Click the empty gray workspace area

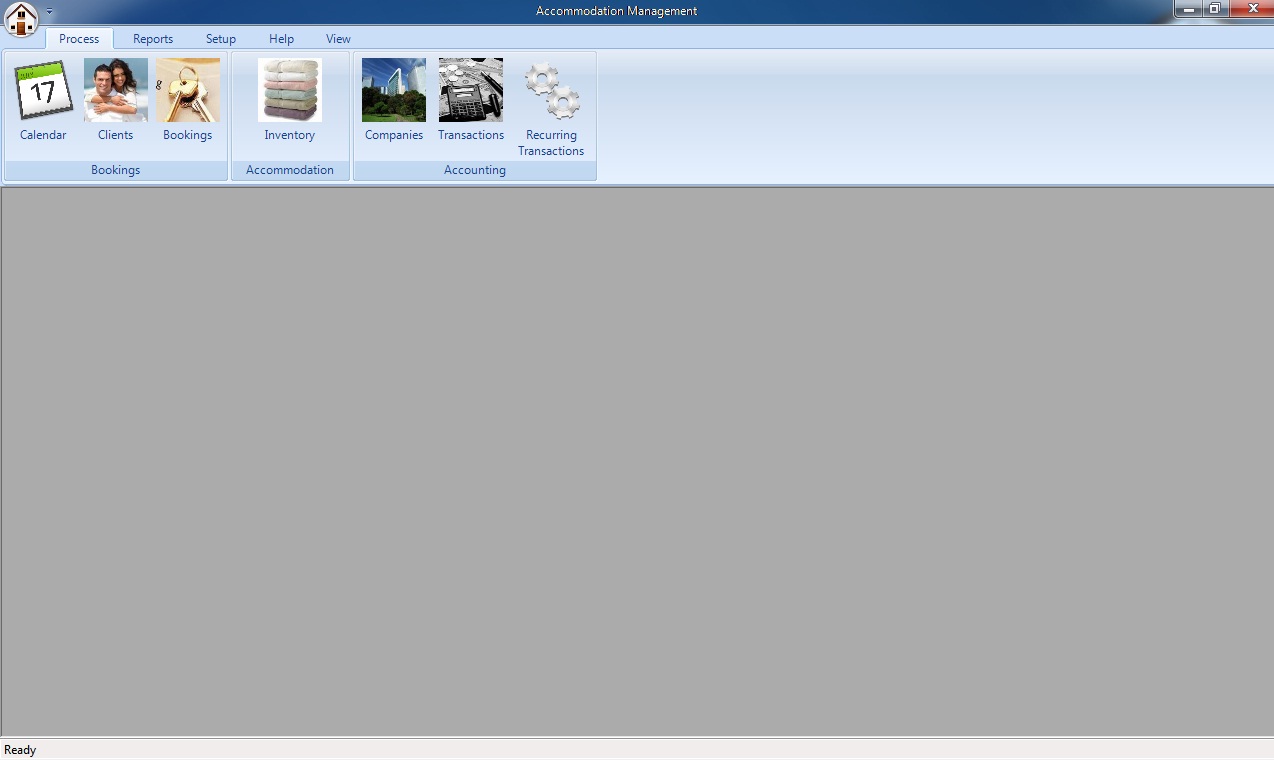point(636,460)
